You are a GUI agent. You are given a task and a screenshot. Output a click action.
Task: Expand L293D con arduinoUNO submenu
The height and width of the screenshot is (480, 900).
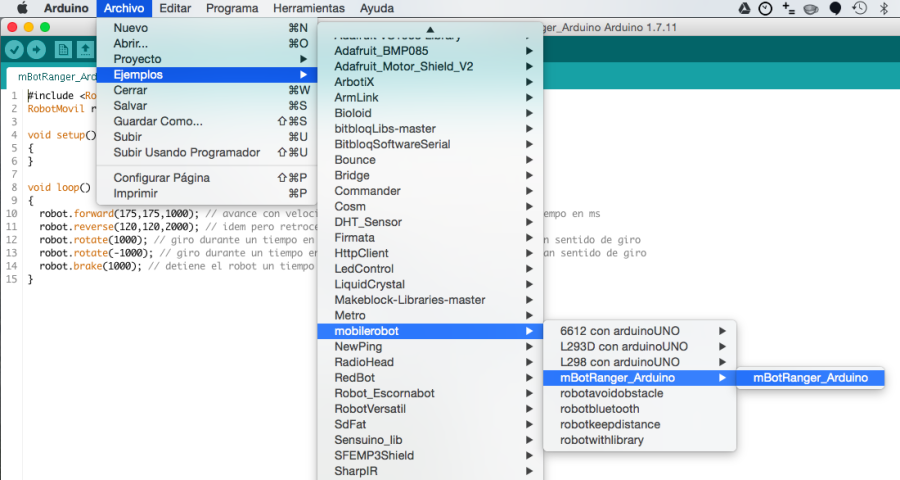[x=639, y=346]
